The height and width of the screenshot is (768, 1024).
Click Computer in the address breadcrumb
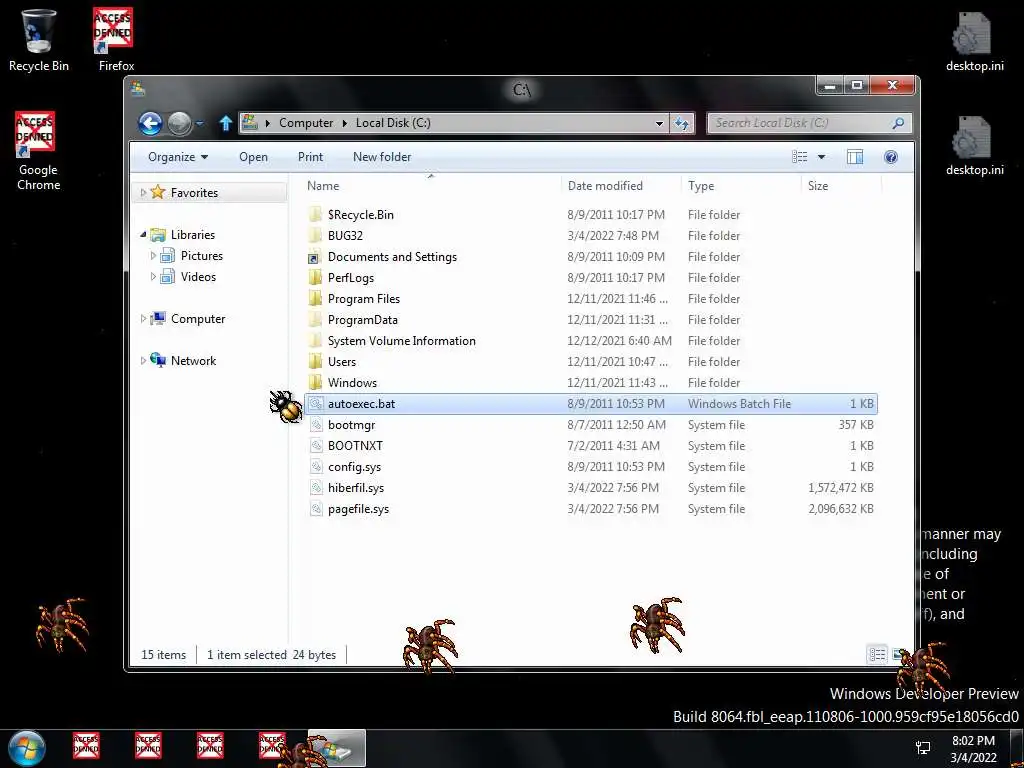[306, 123]
